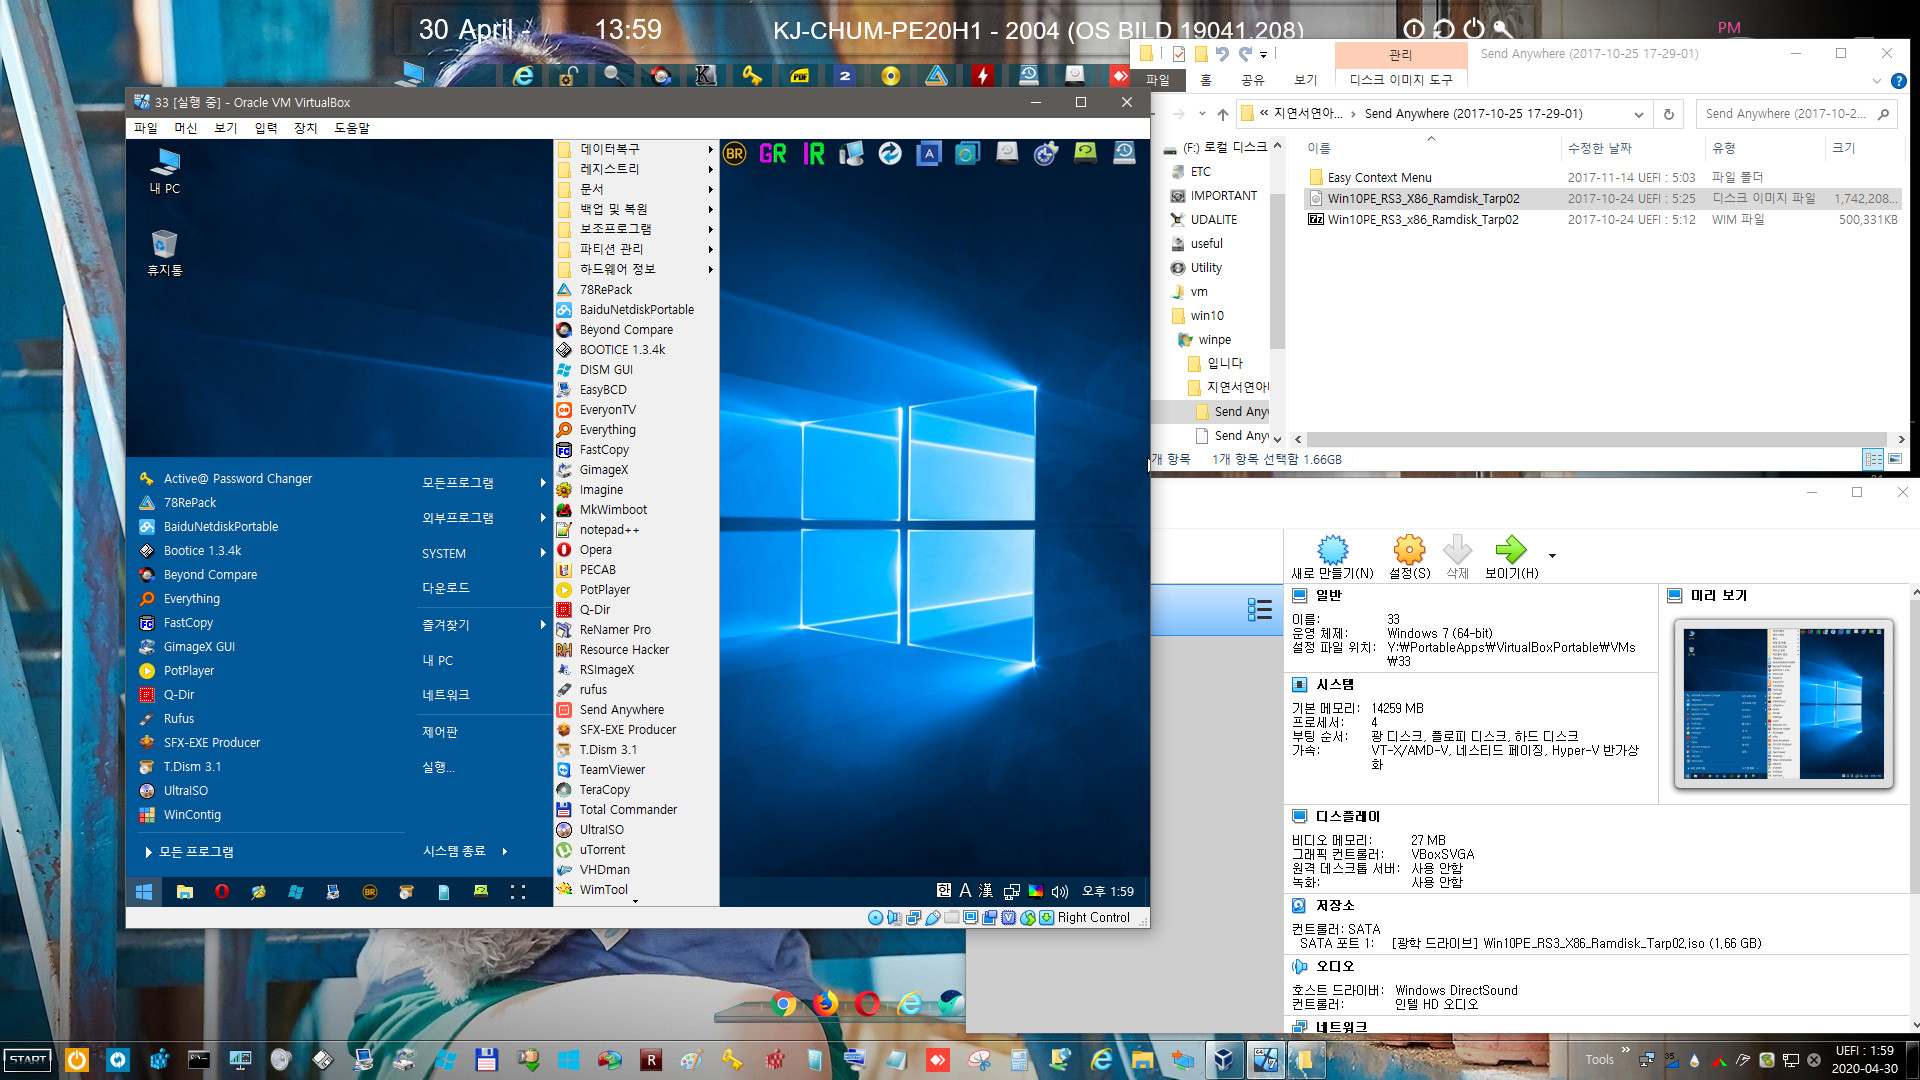Click the Show (보이기) green arrow icon
The image size is (1920, 1080).
click(1510, 549)
